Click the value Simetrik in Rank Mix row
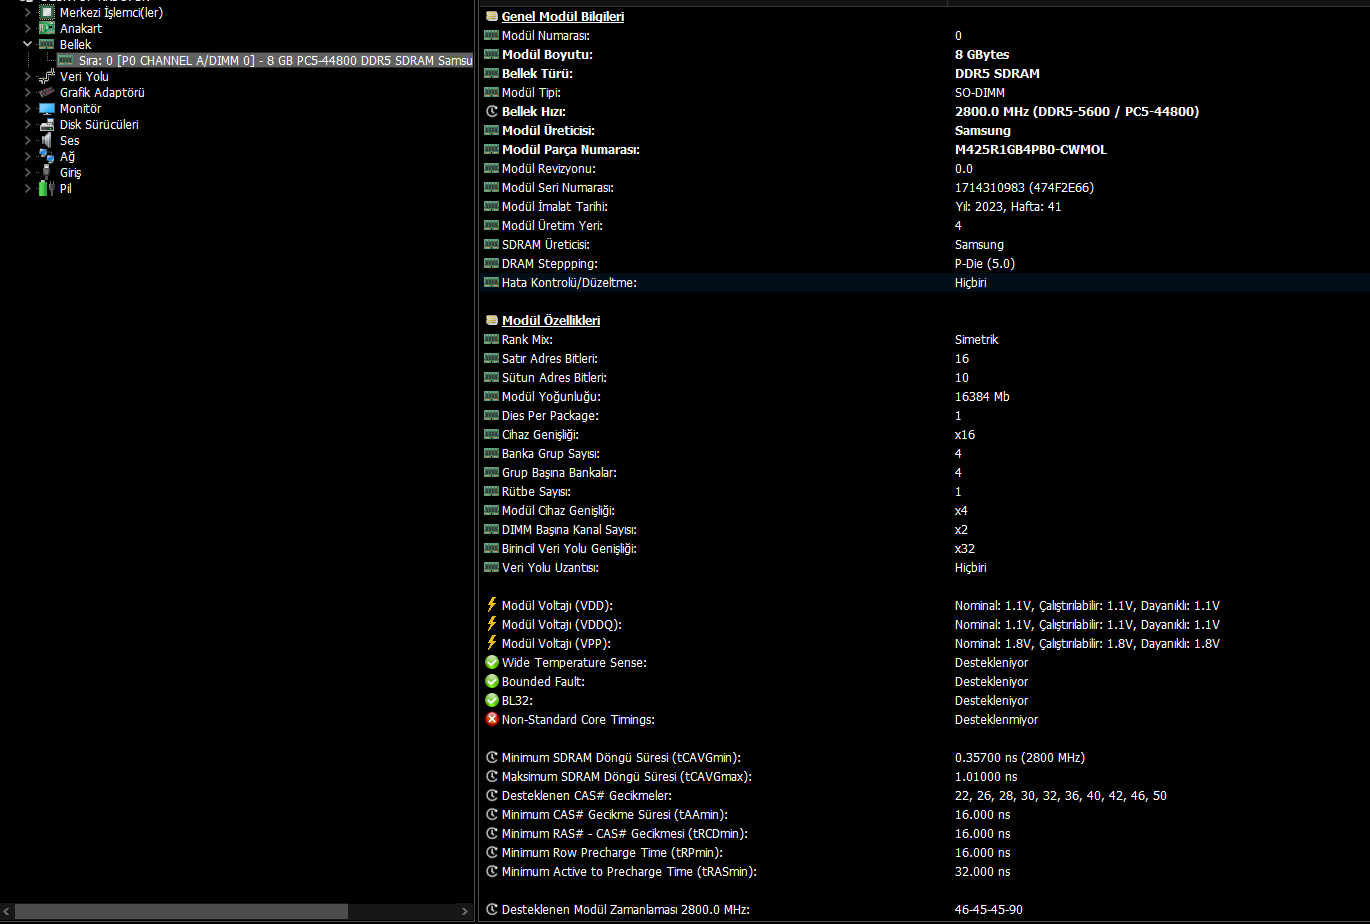The width and height of the screenshot is (1370, 924). (x=977, y=340)
